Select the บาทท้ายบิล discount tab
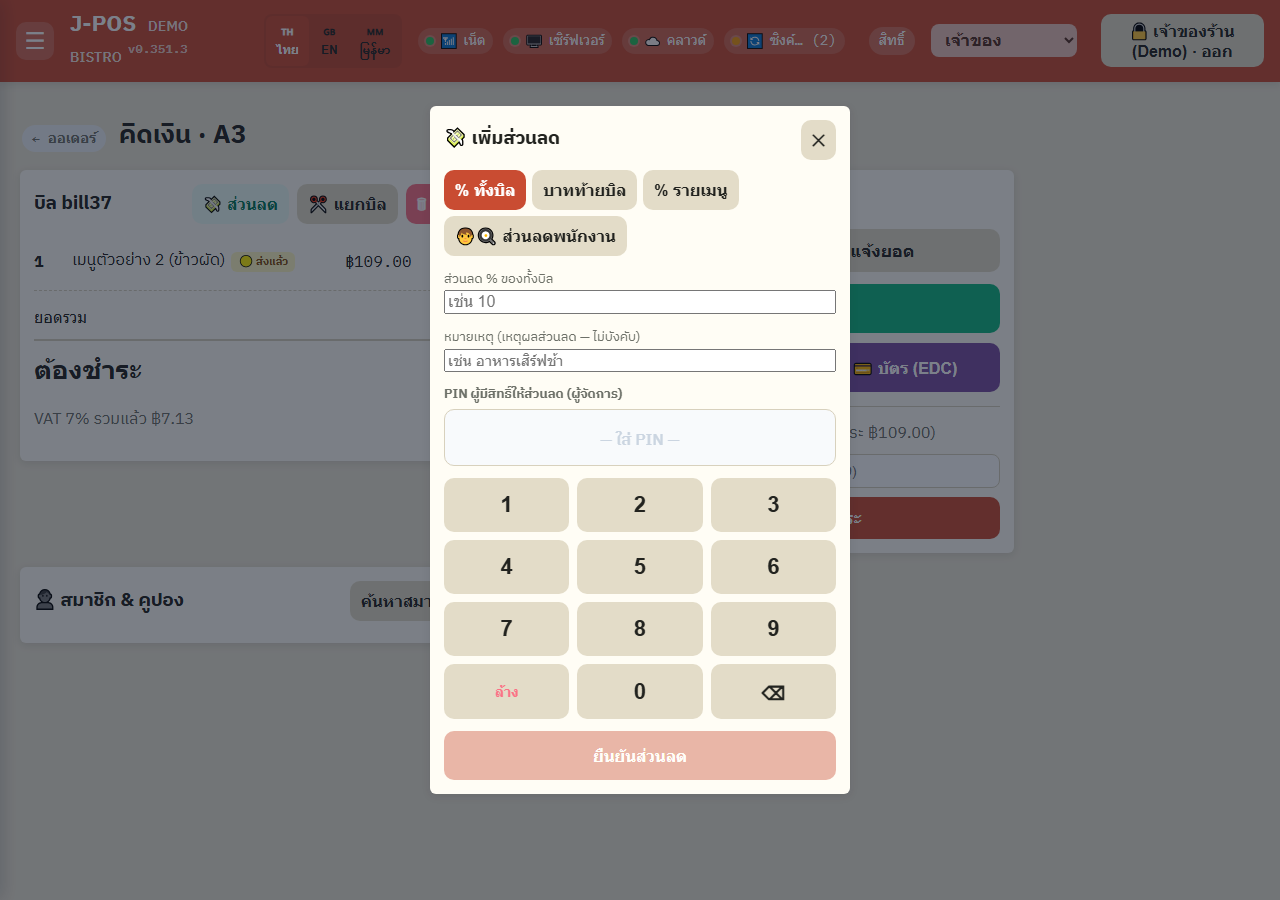Image resolution: width=1280 pixels, height=900 pixels. tap(584, 190)
